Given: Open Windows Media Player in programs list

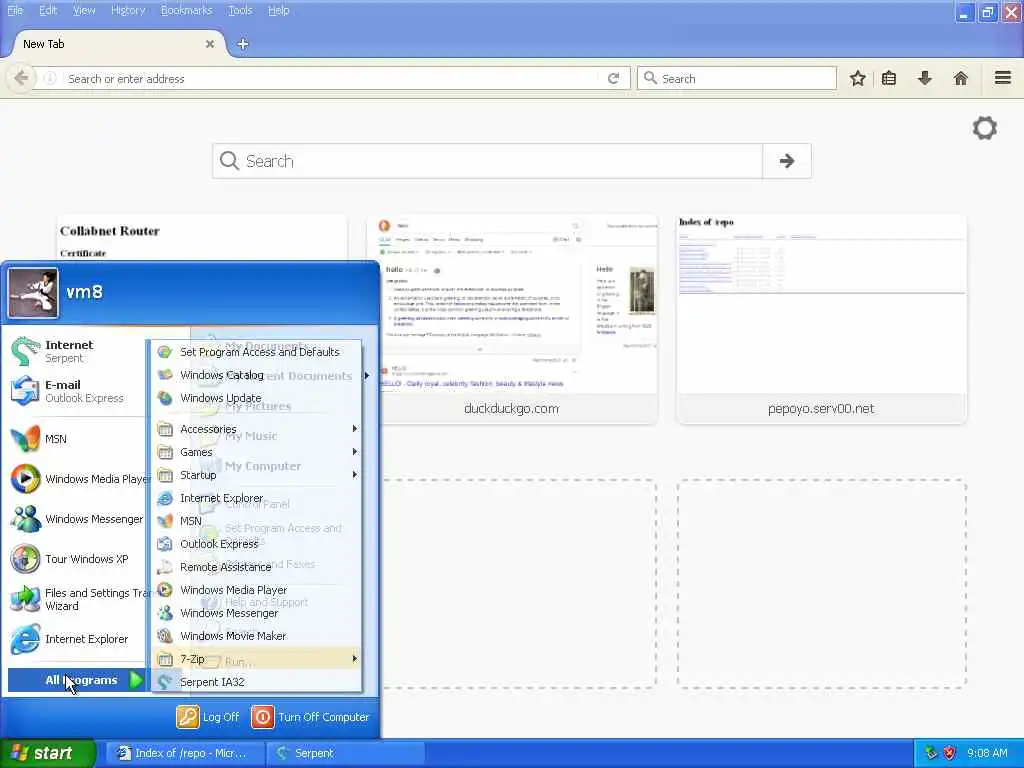Looking at the screenshot, I should pyautogui.click(x=257, y=590).
